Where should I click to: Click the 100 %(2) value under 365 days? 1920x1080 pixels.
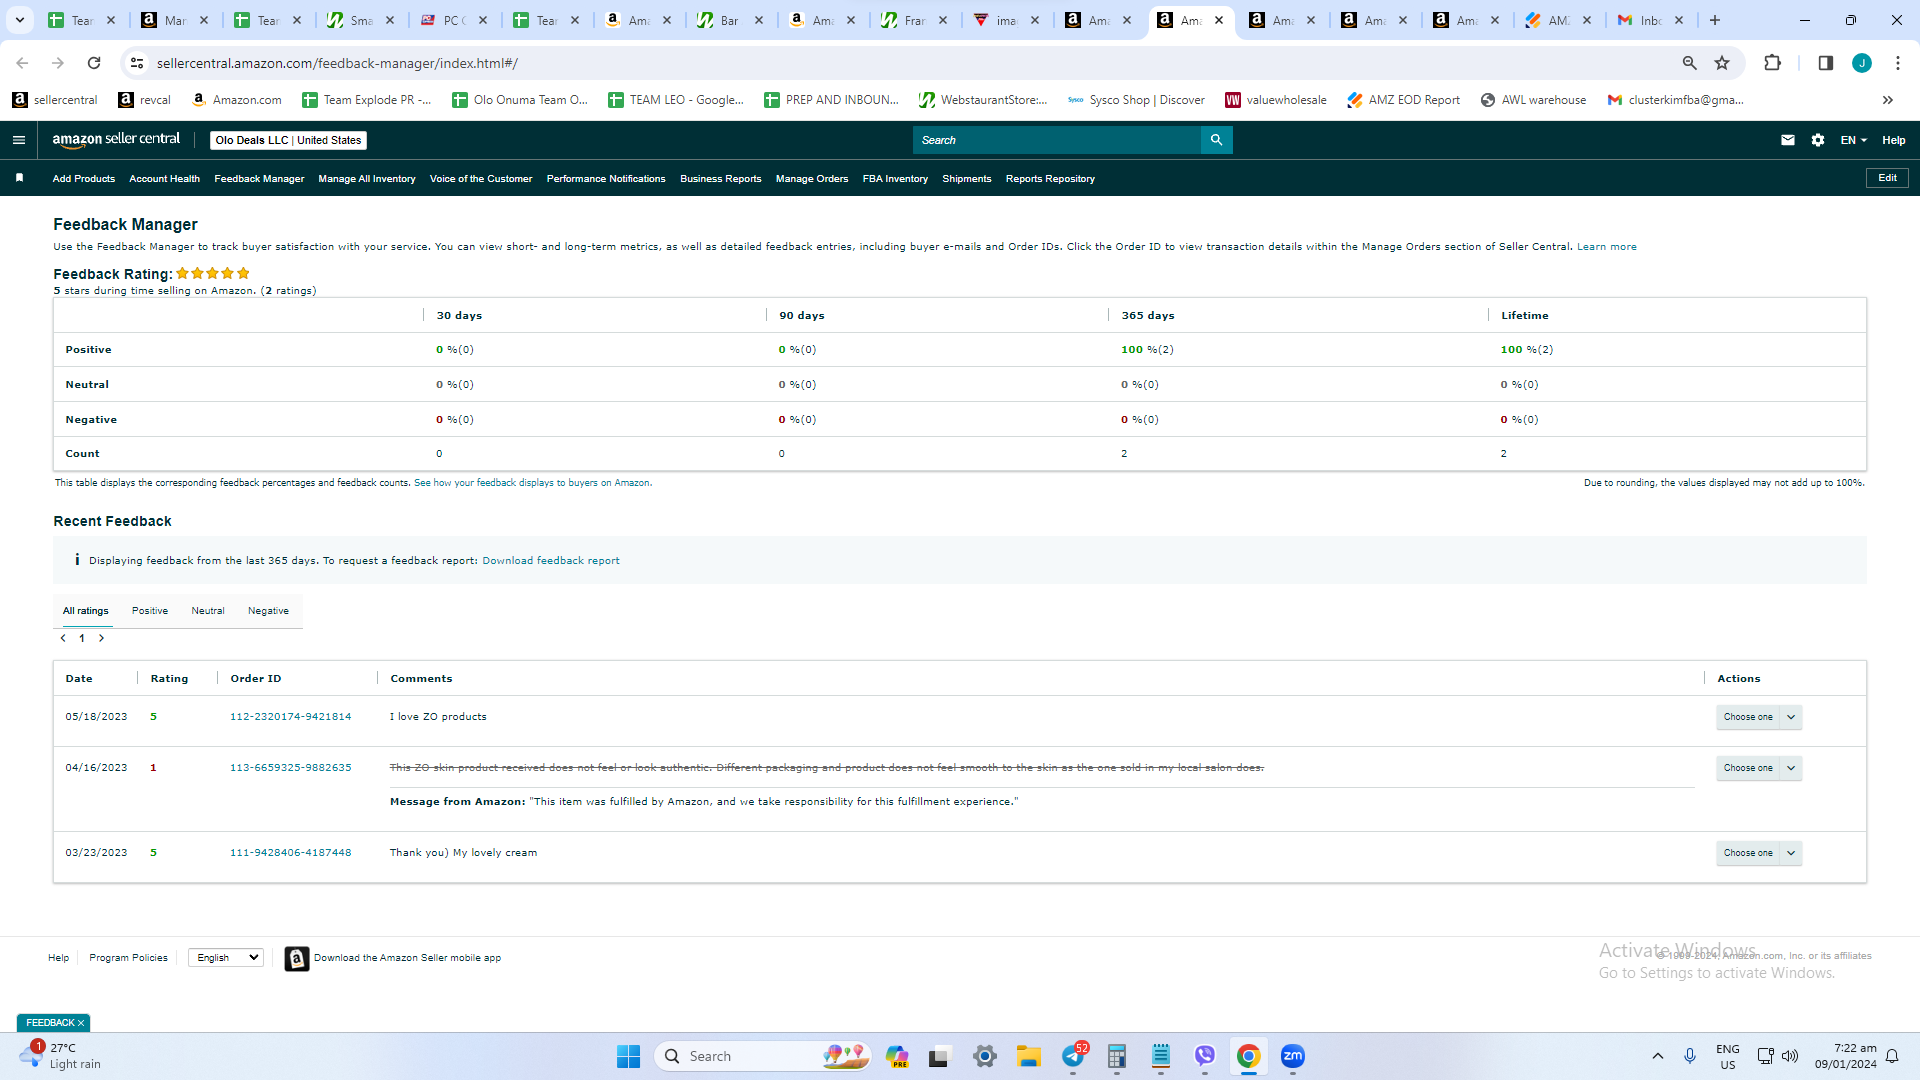tap(1147, 350)
